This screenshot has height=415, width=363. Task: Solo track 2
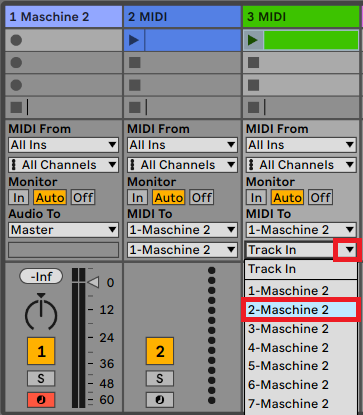click(x=160, y=378)
